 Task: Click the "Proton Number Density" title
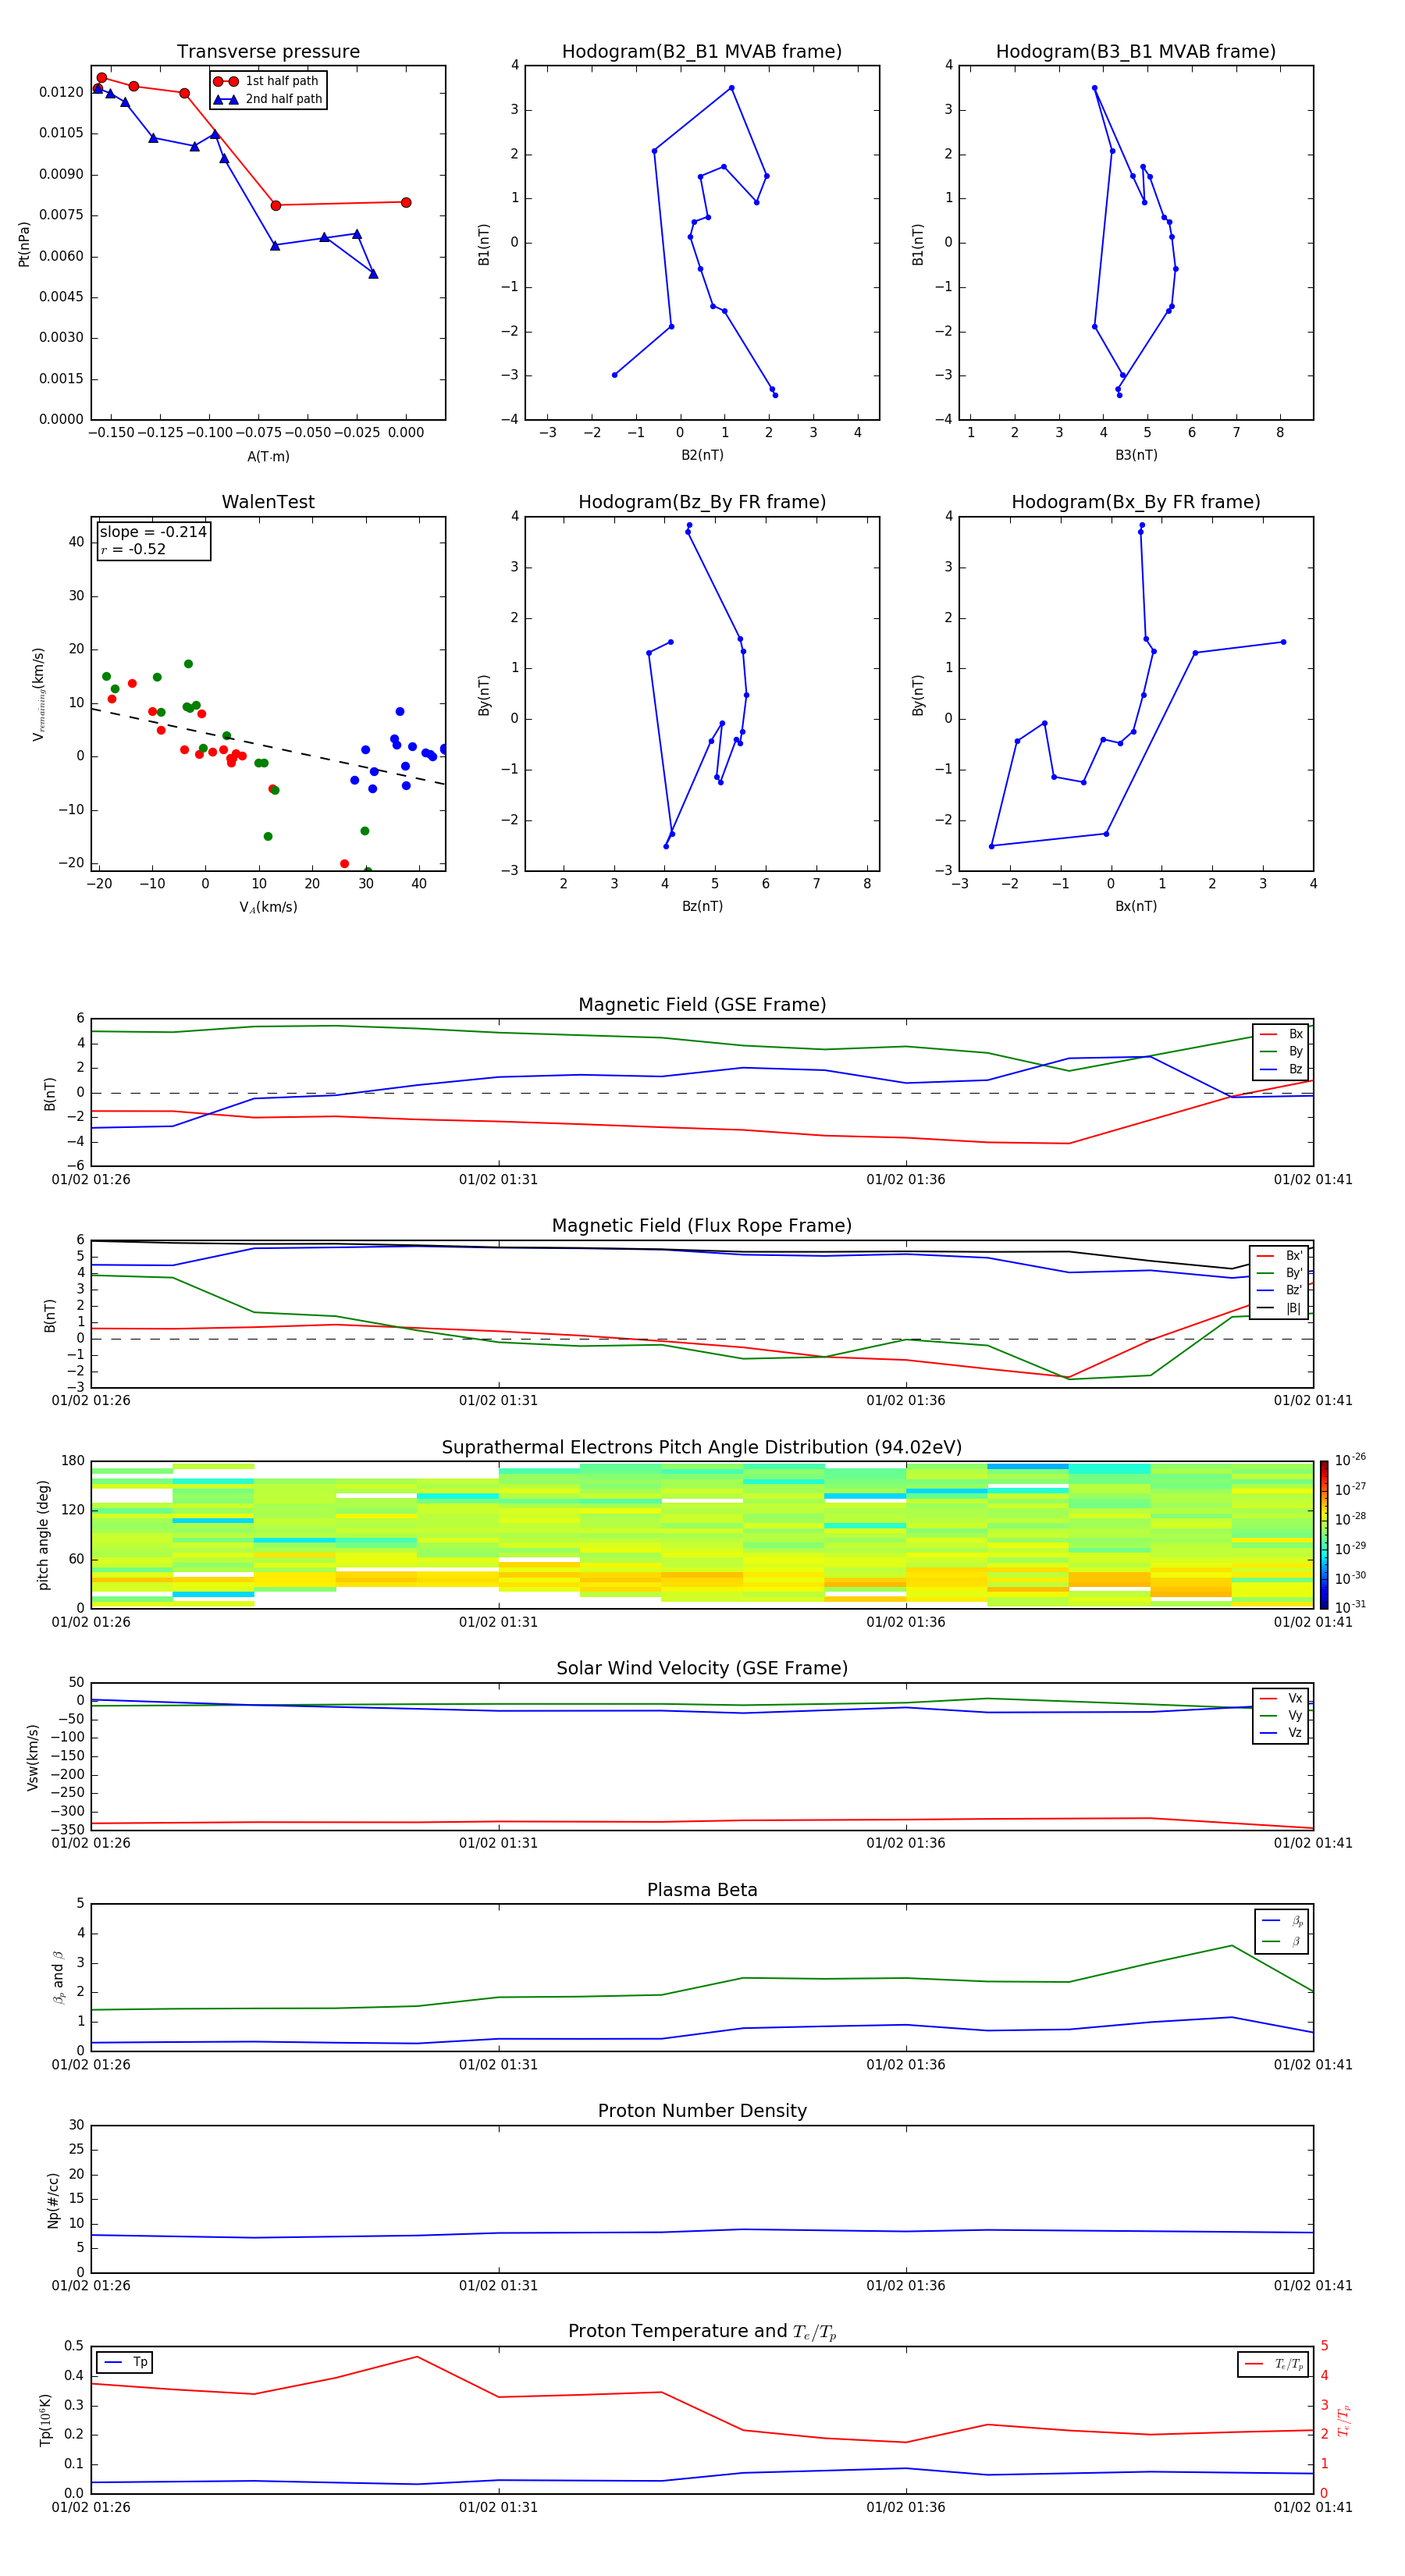tap(702, 2111)
